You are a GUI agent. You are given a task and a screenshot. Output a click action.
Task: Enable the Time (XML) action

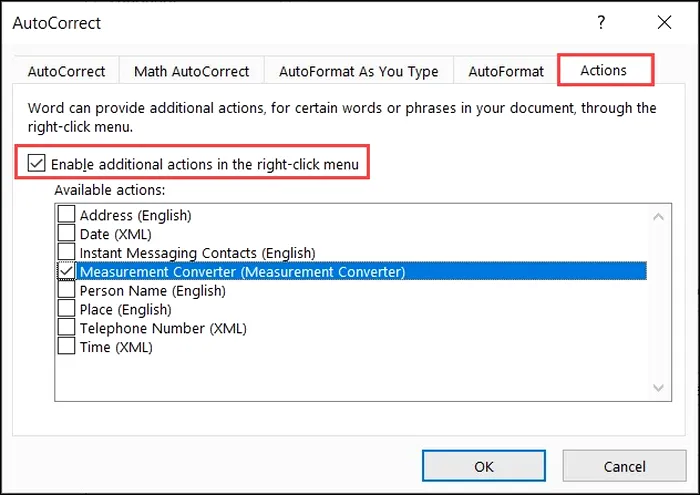coord(66,347)
